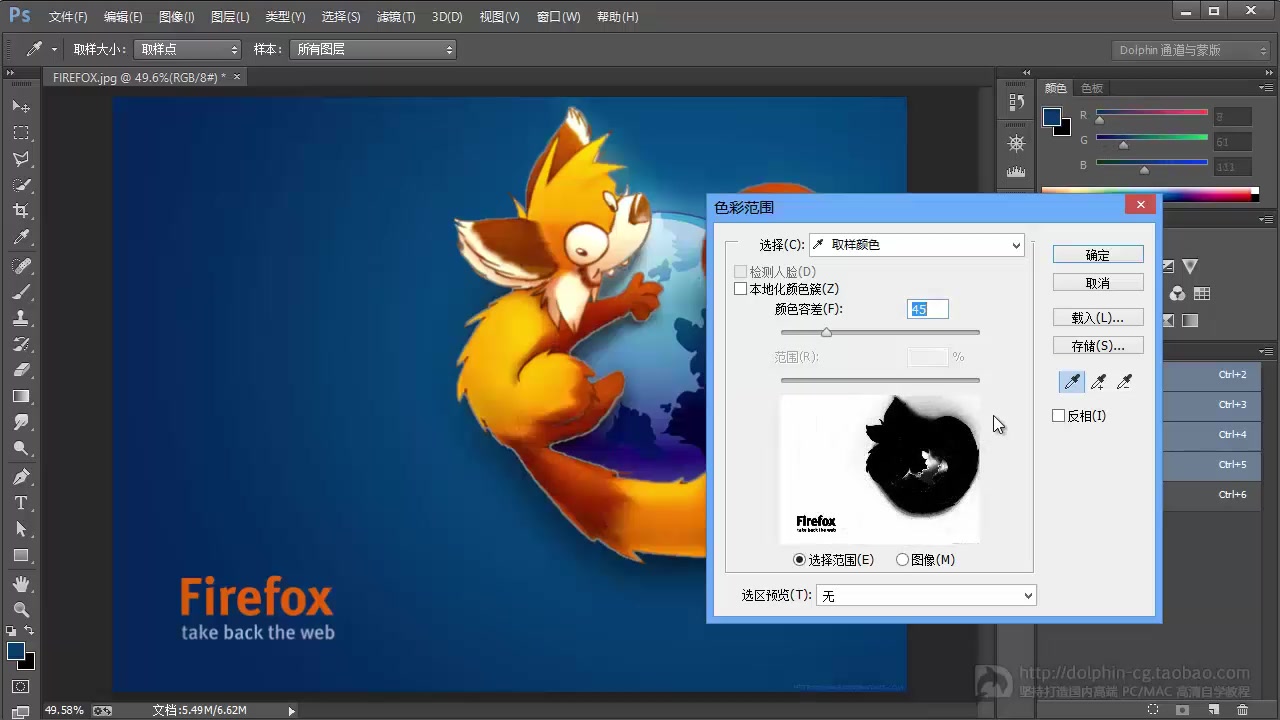Close the 色彩范围 dialog with X
Screen dimensions: 1280x720
click(1140, 205)
